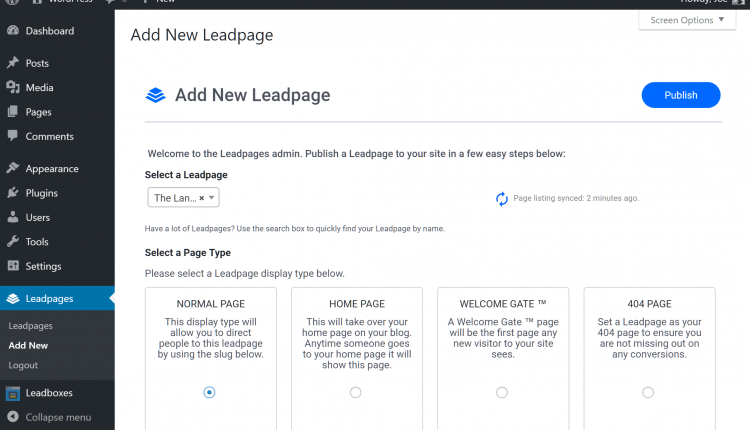Click the Normal Page card title

pos(210,304)
